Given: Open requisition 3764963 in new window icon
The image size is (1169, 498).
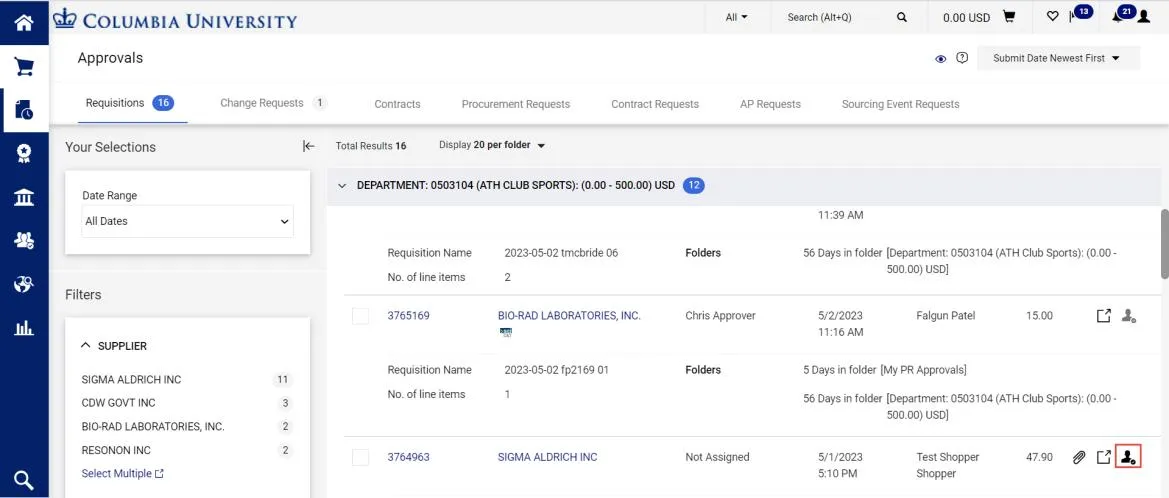Looking at the screenshot, I should pyautogui.click(x=1103, y=457).
